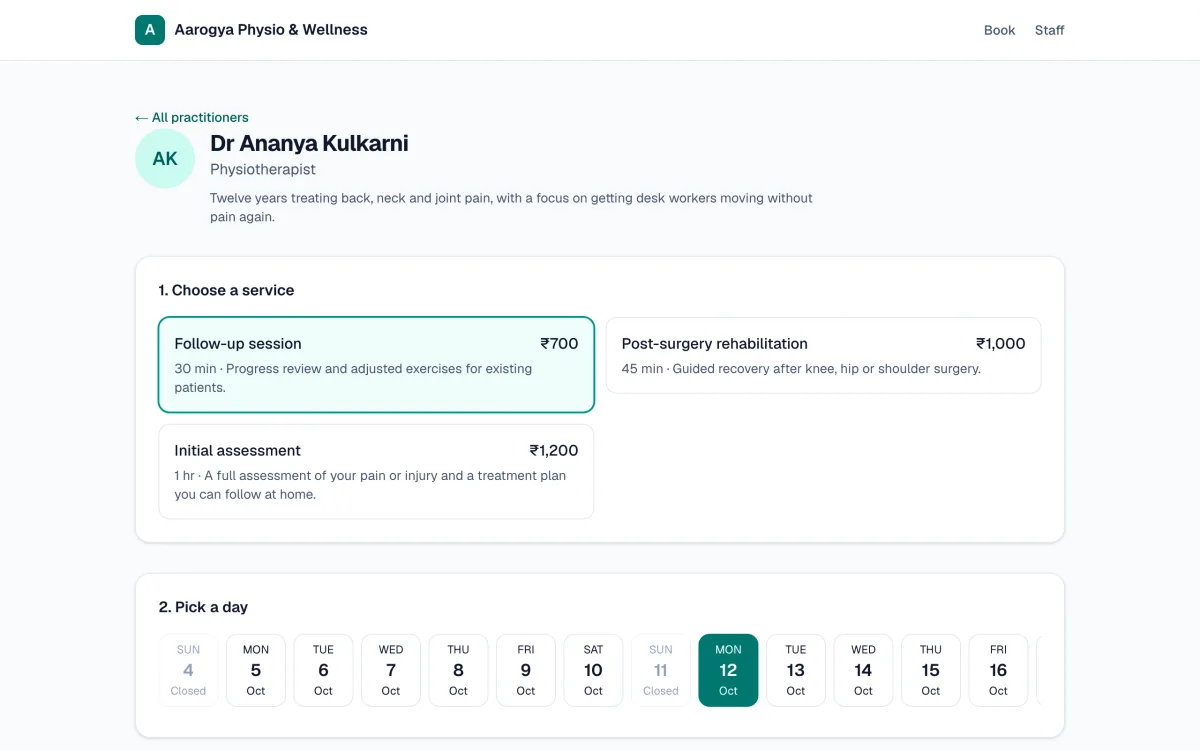Select Post-surgery rehabilitation service
1200x750 pixels.
pyautogui.click(x=823, y=355)
